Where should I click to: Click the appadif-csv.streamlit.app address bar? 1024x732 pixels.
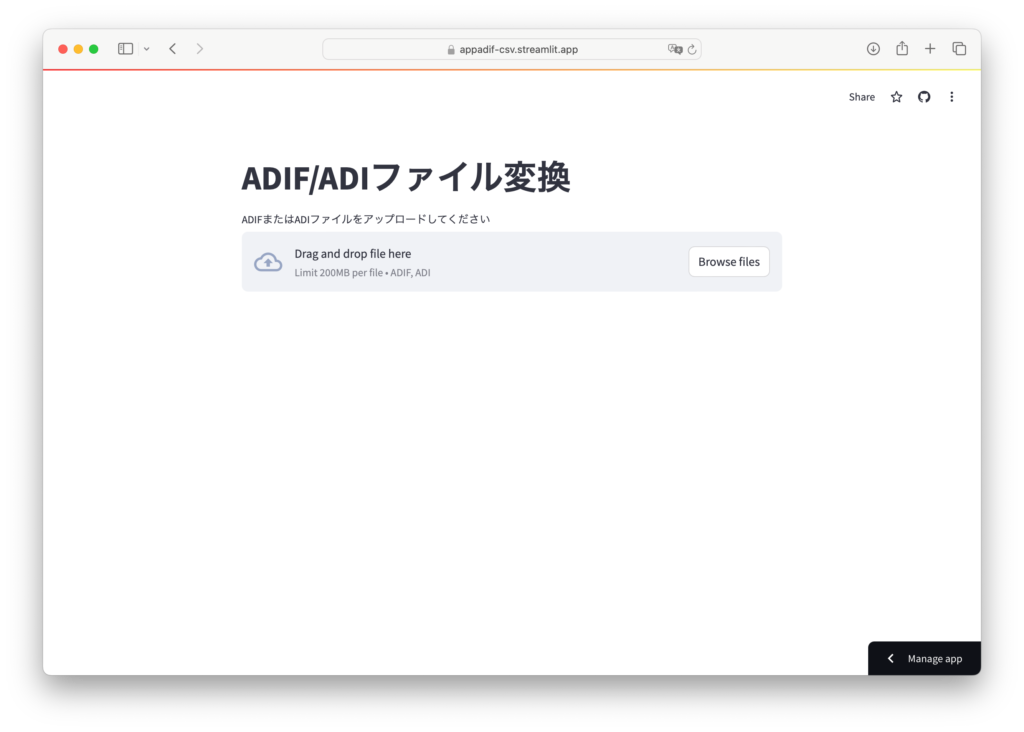coord(512,49)
